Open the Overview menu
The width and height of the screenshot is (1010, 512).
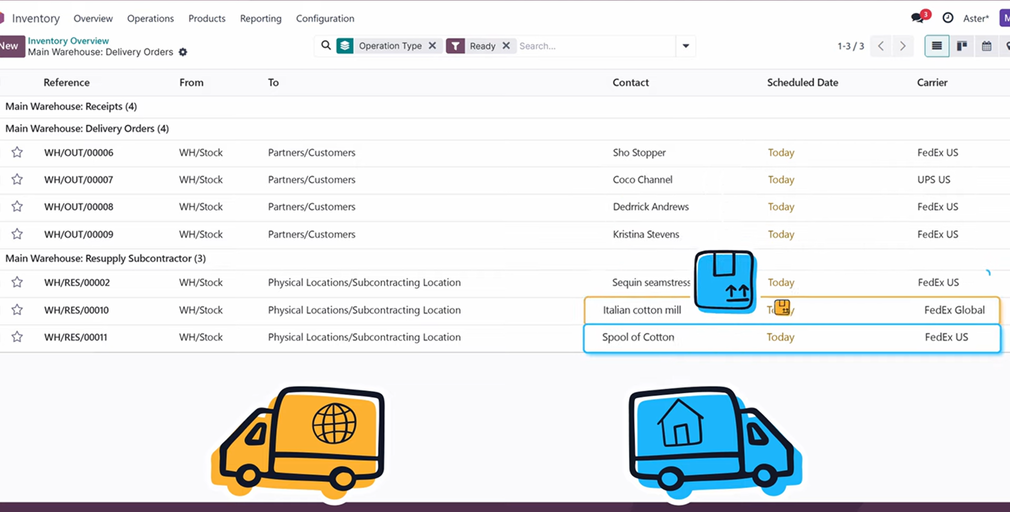(x=93, y=19)
